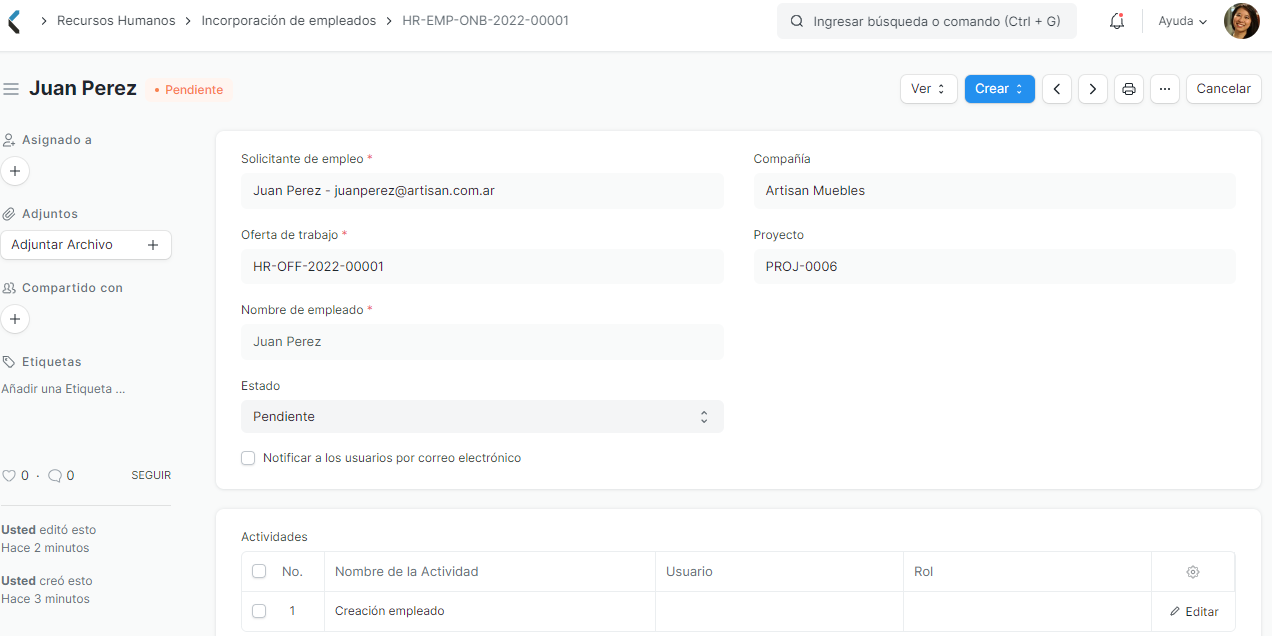Click the Pendiente status badge
Viewport: 1272px width, 636px height.
tap(189, 90)
